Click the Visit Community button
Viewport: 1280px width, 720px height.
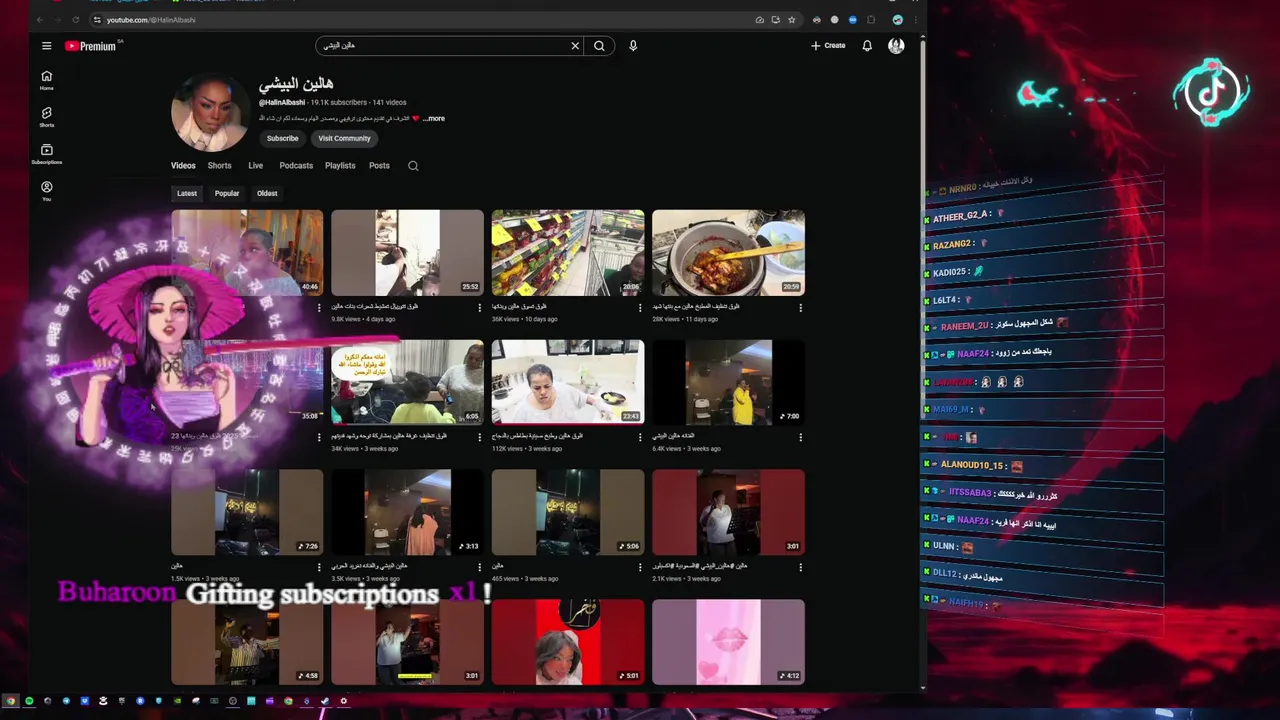pyautogui.click(x=344, y=139)
